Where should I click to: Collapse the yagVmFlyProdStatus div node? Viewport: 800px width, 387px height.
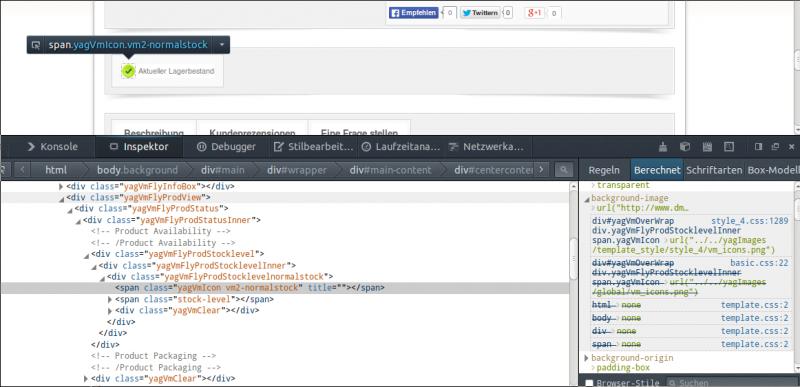click(70, 210)
